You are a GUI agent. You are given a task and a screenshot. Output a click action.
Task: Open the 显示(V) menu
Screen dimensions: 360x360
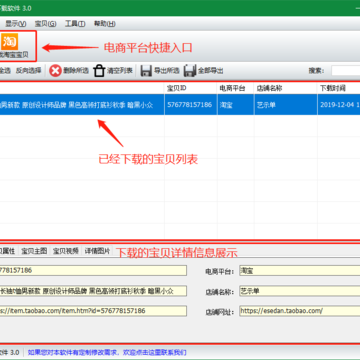tap(16, 24)
